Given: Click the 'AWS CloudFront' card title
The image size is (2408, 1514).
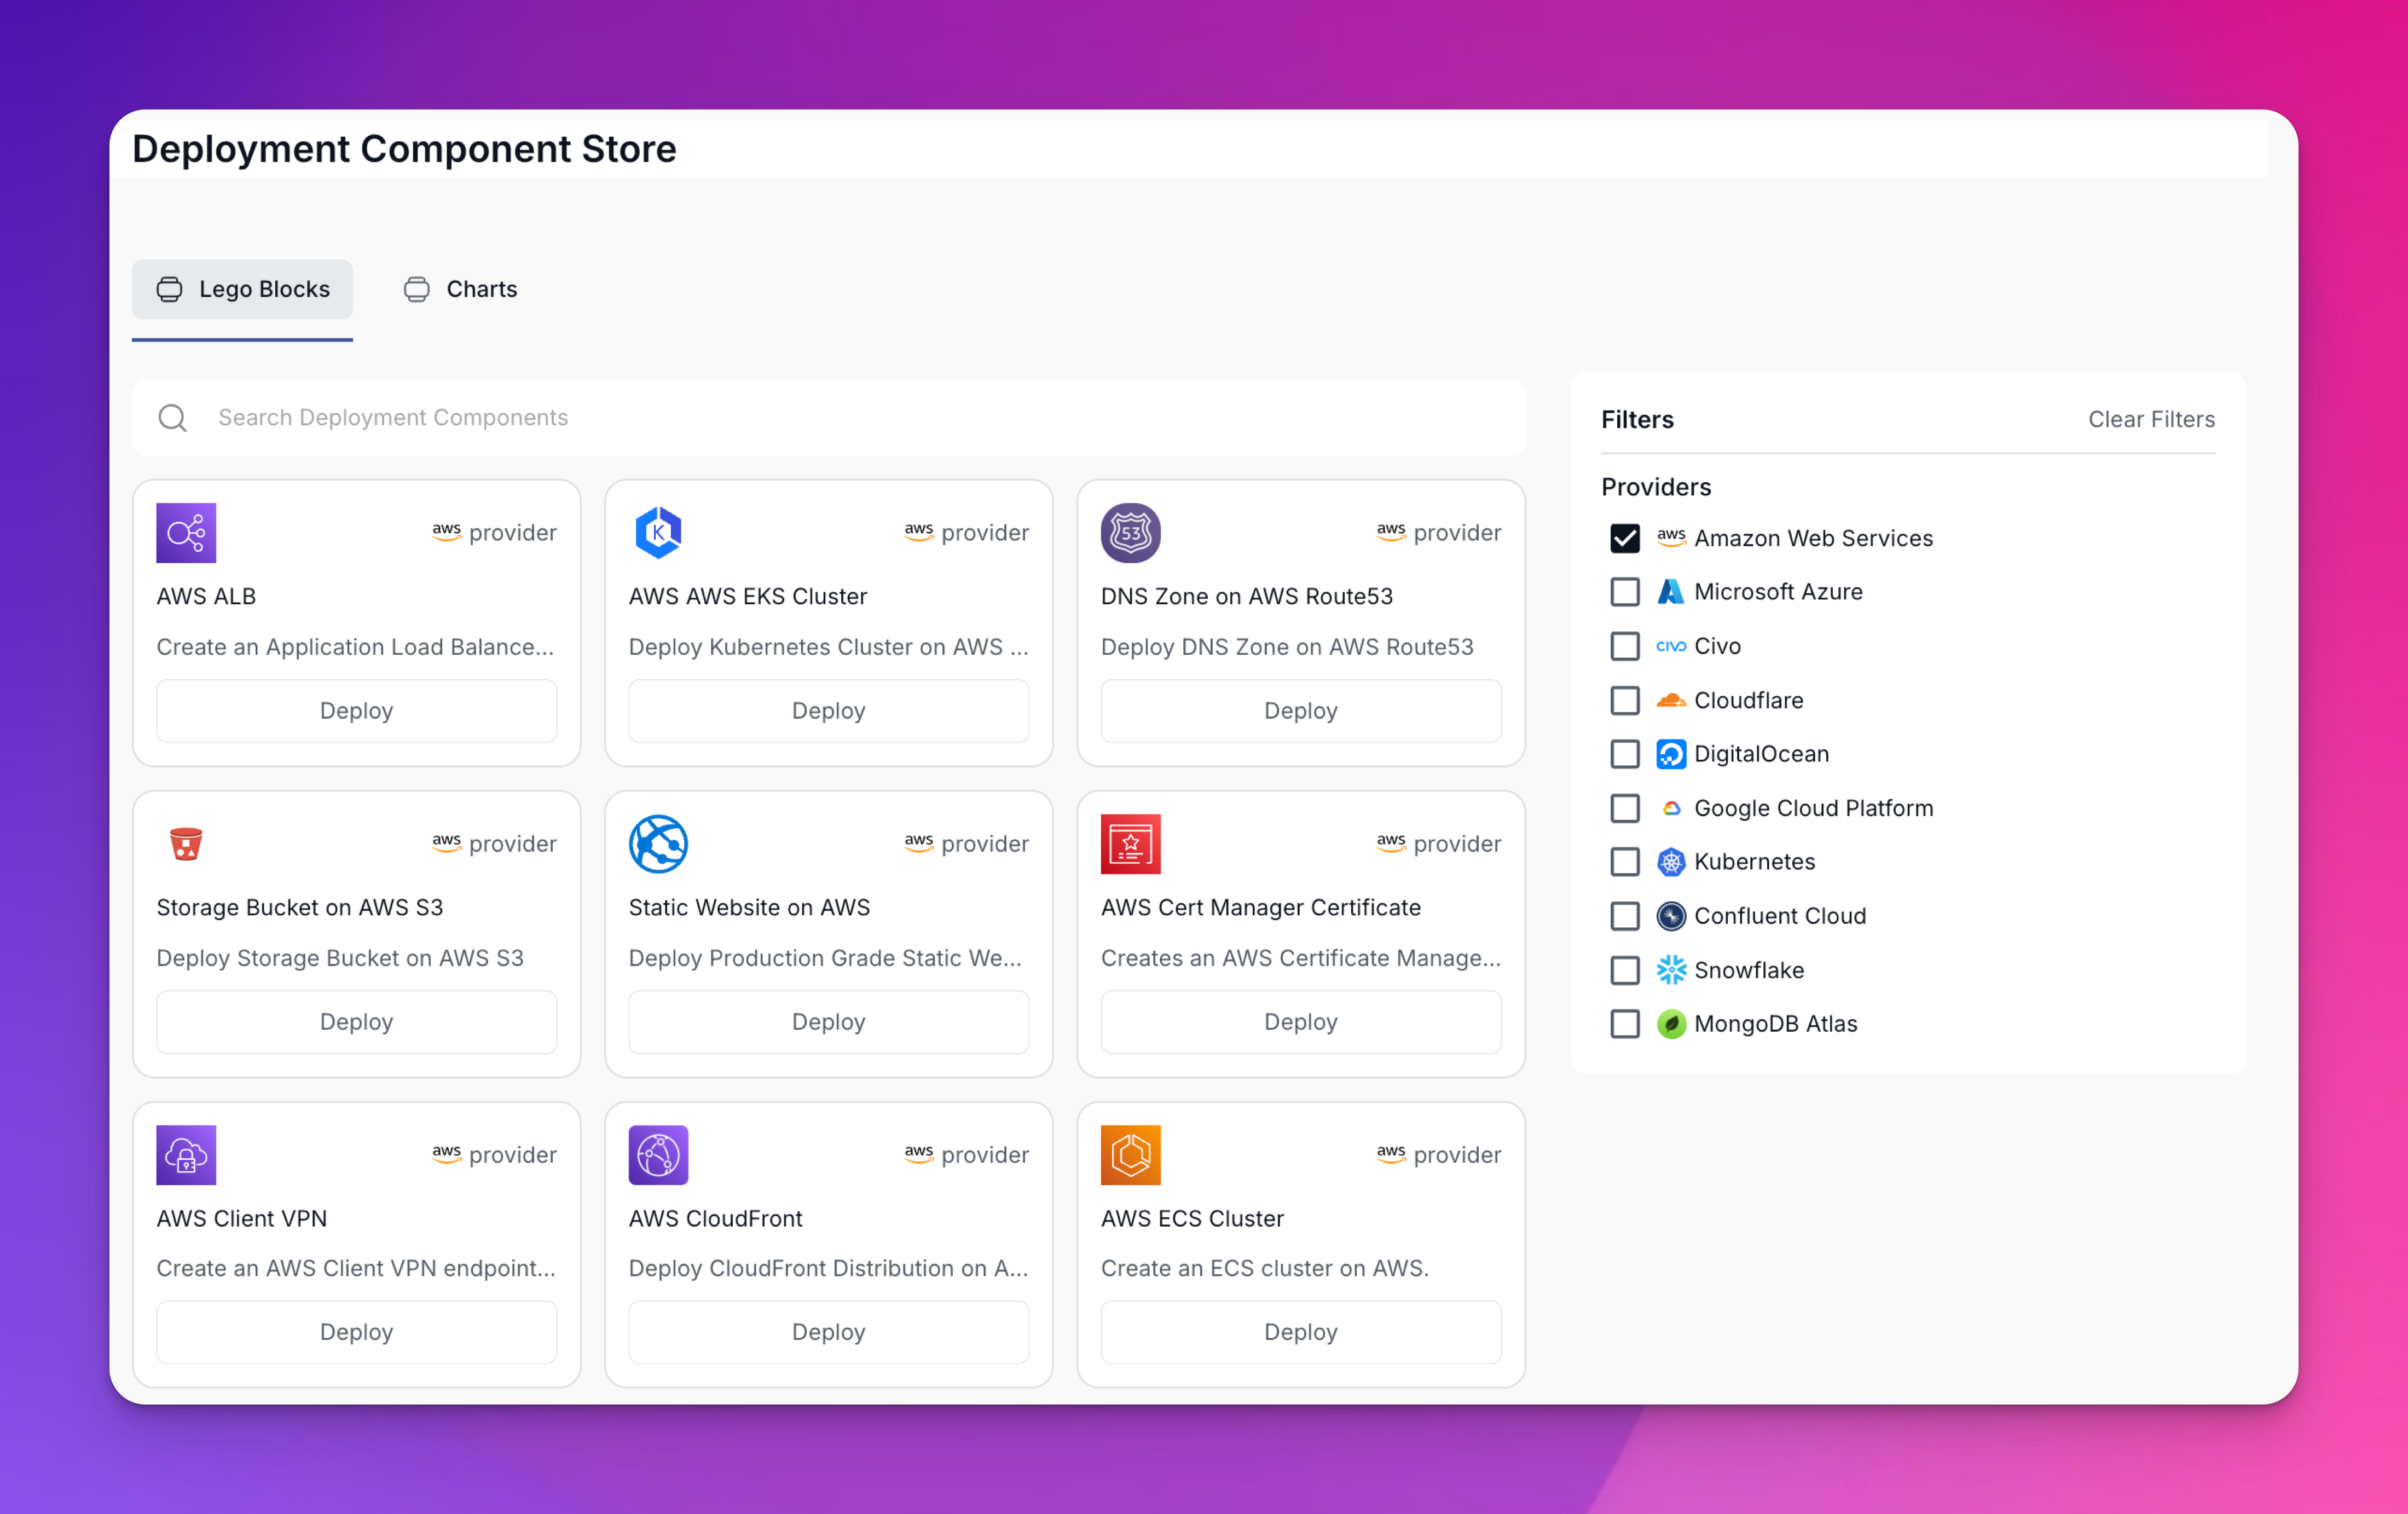Looking at the screenshot, I should (715, 1219).
